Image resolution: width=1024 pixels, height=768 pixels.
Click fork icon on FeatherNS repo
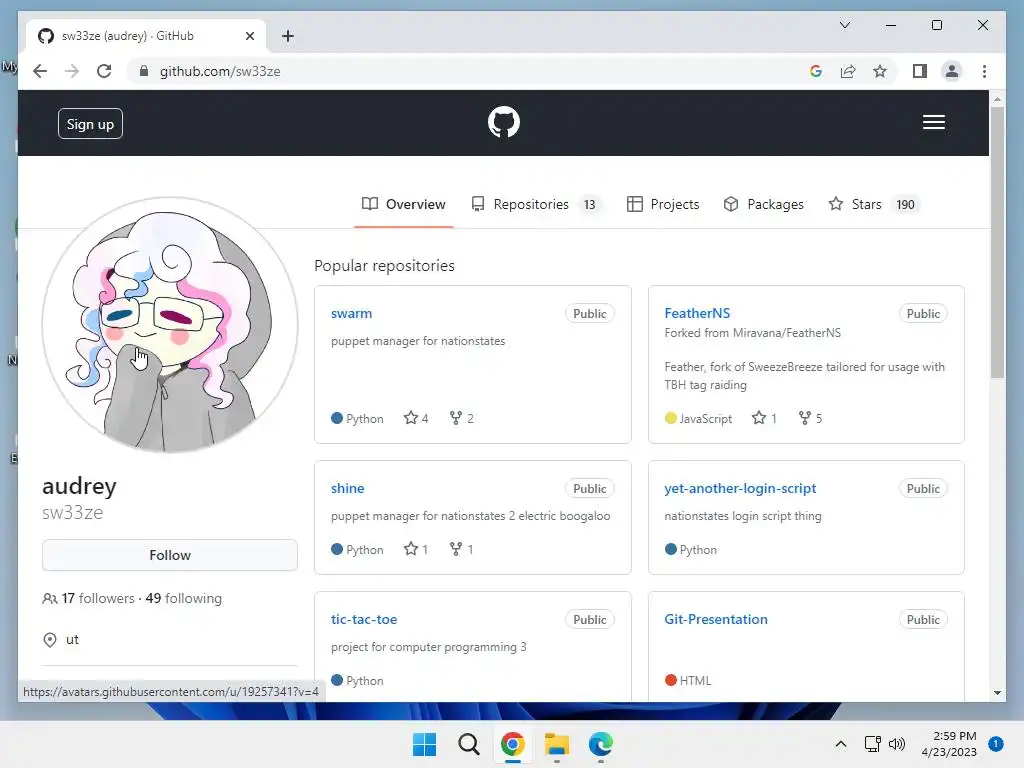coord(805,418)
